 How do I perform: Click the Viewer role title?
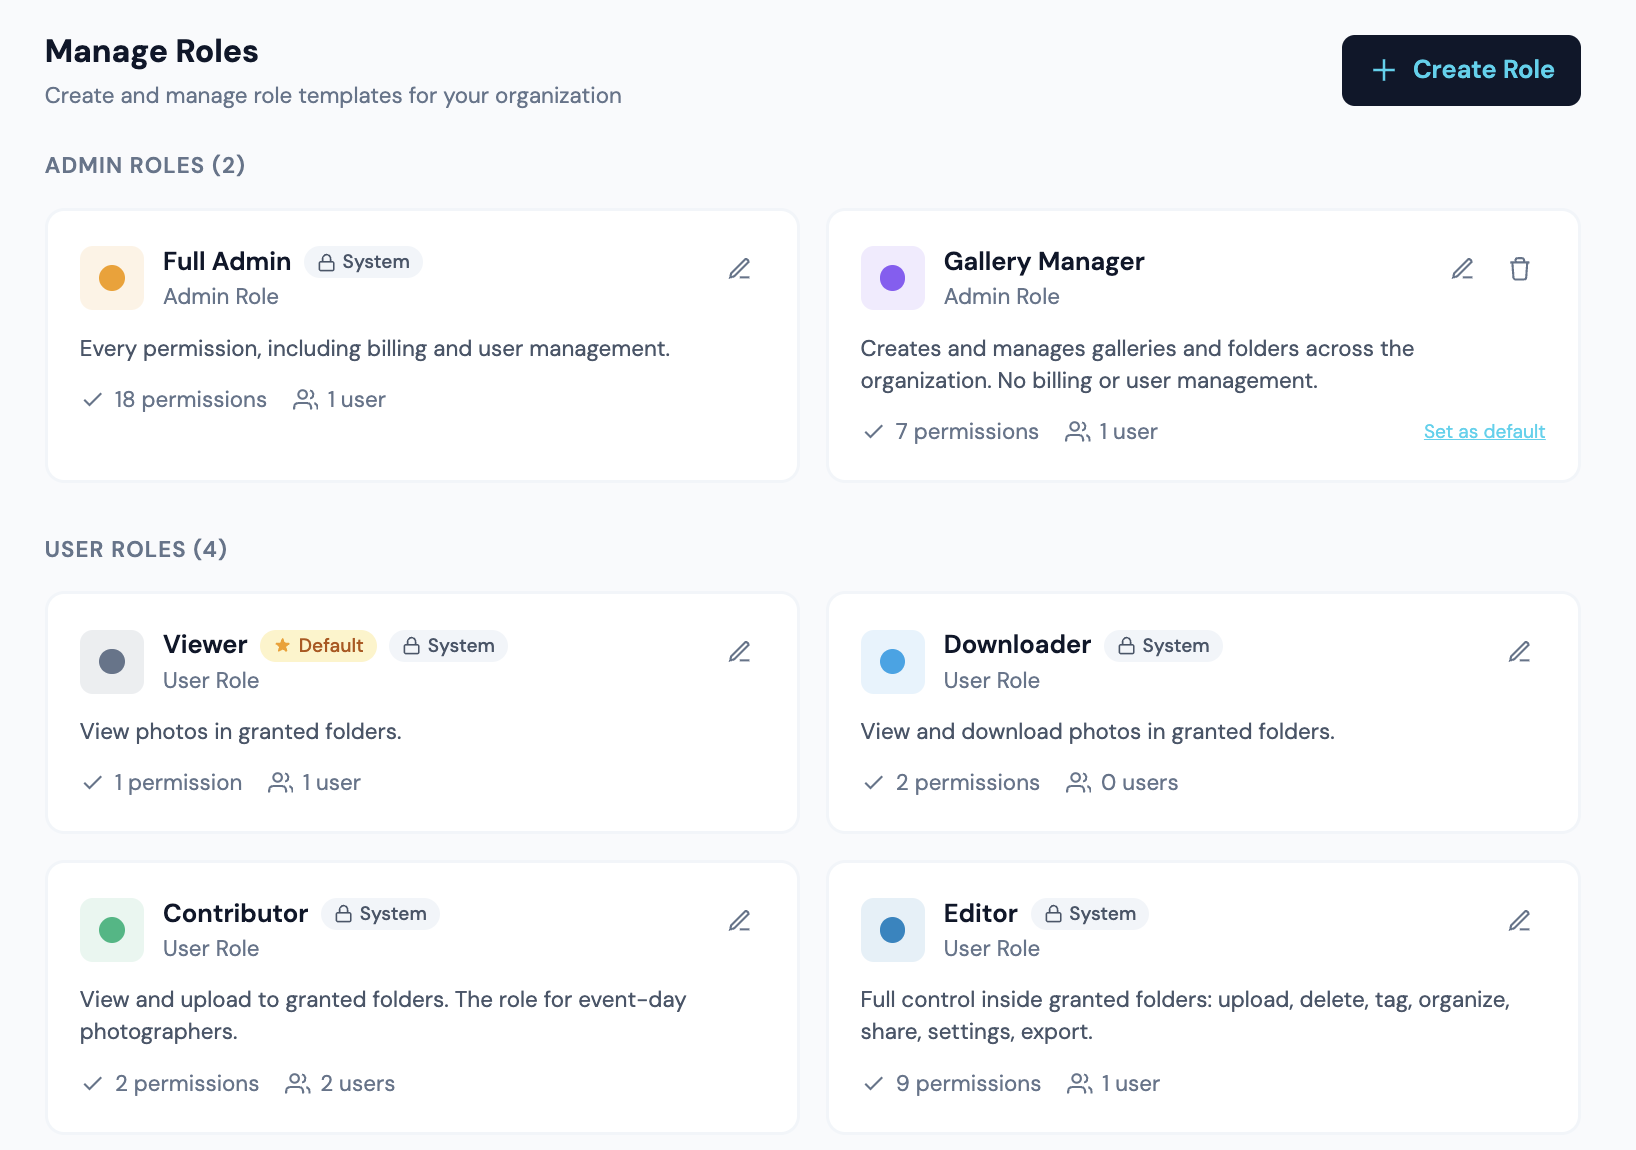coord(205,645)
